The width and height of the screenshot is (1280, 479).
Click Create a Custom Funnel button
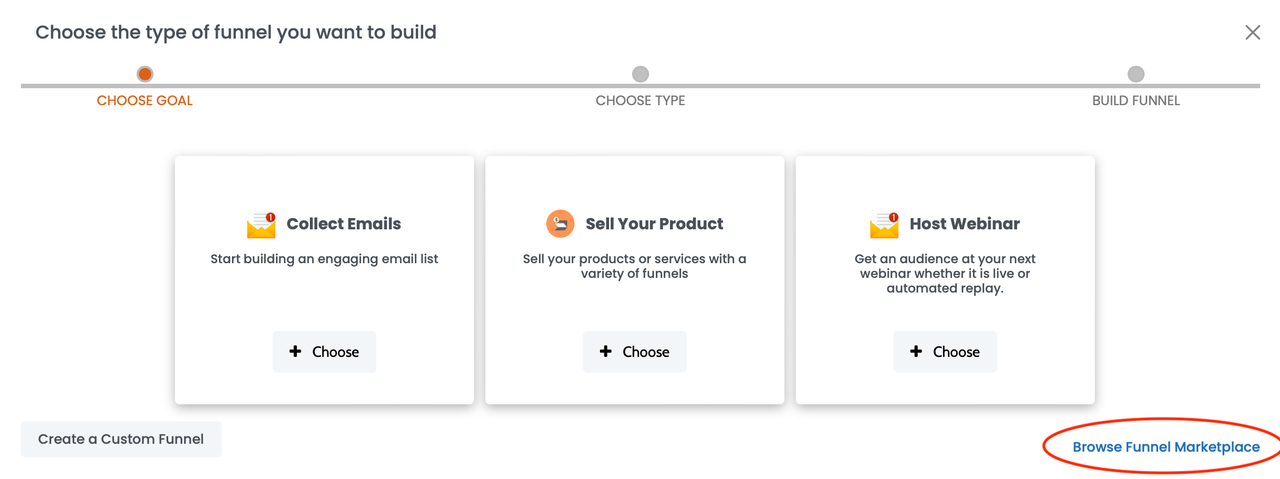point(121,439)
